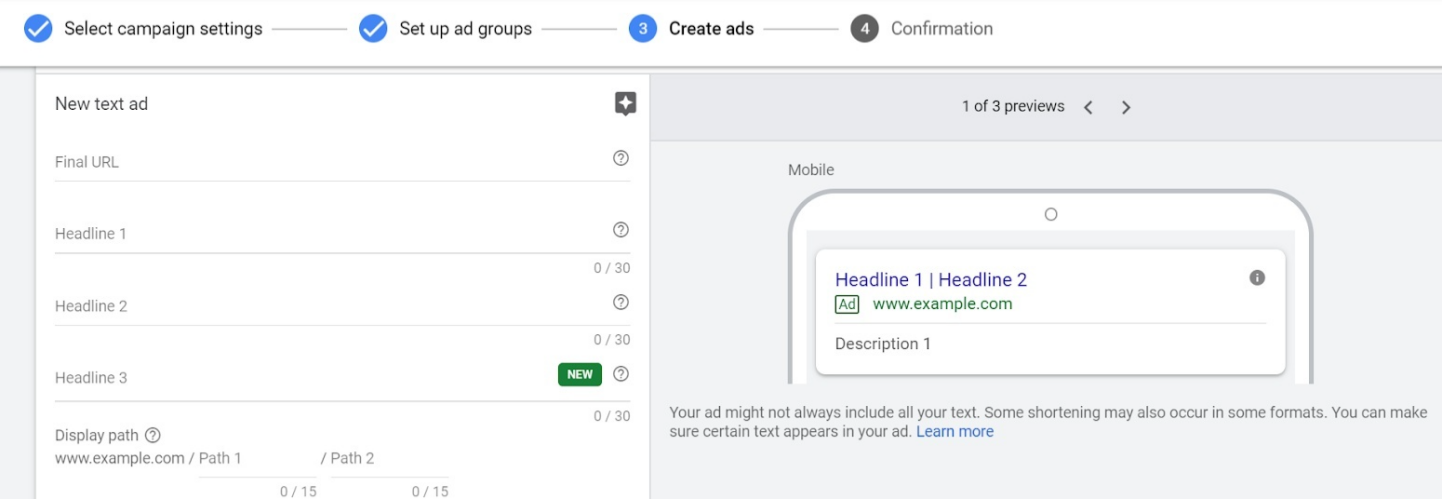Click the step 3 Create ads circle
Viewport: 1442px width, 499px height.
pos(642,28)
